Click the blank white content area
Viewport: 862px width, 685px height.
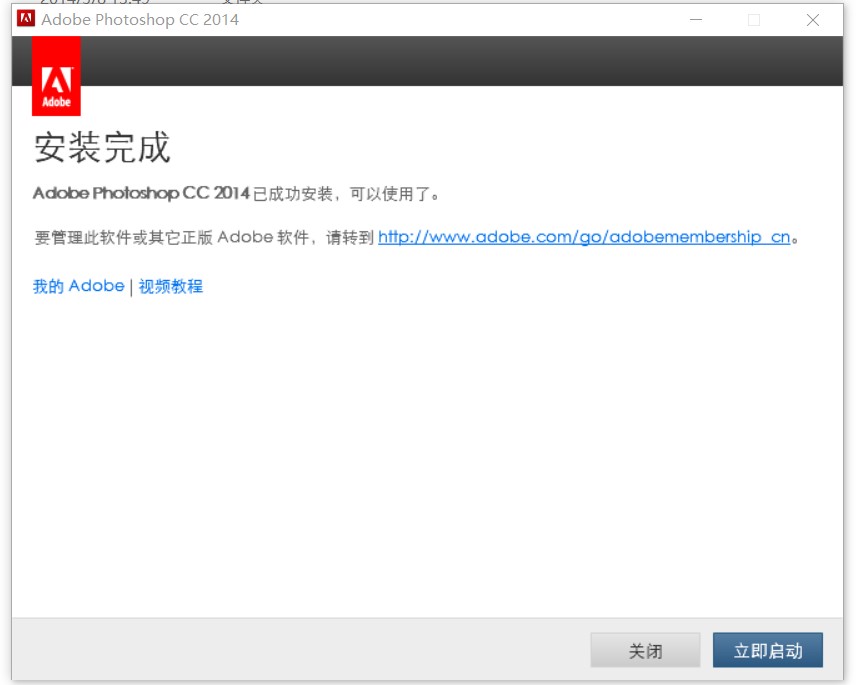tap(430, 450)
